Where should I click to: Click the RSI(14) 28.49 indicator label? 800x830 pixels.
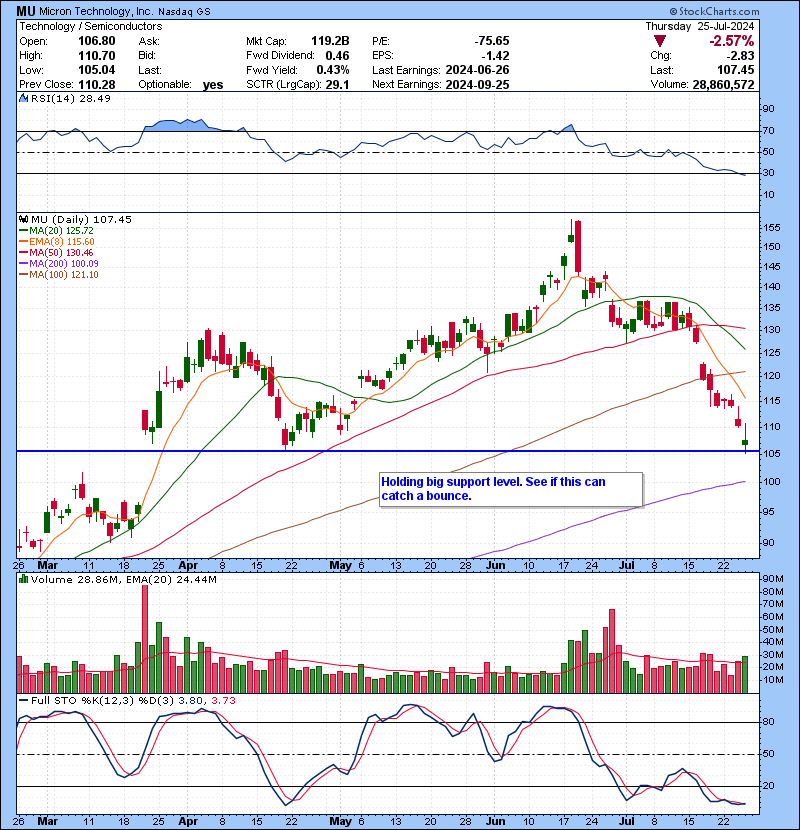[x=70, y=98]
